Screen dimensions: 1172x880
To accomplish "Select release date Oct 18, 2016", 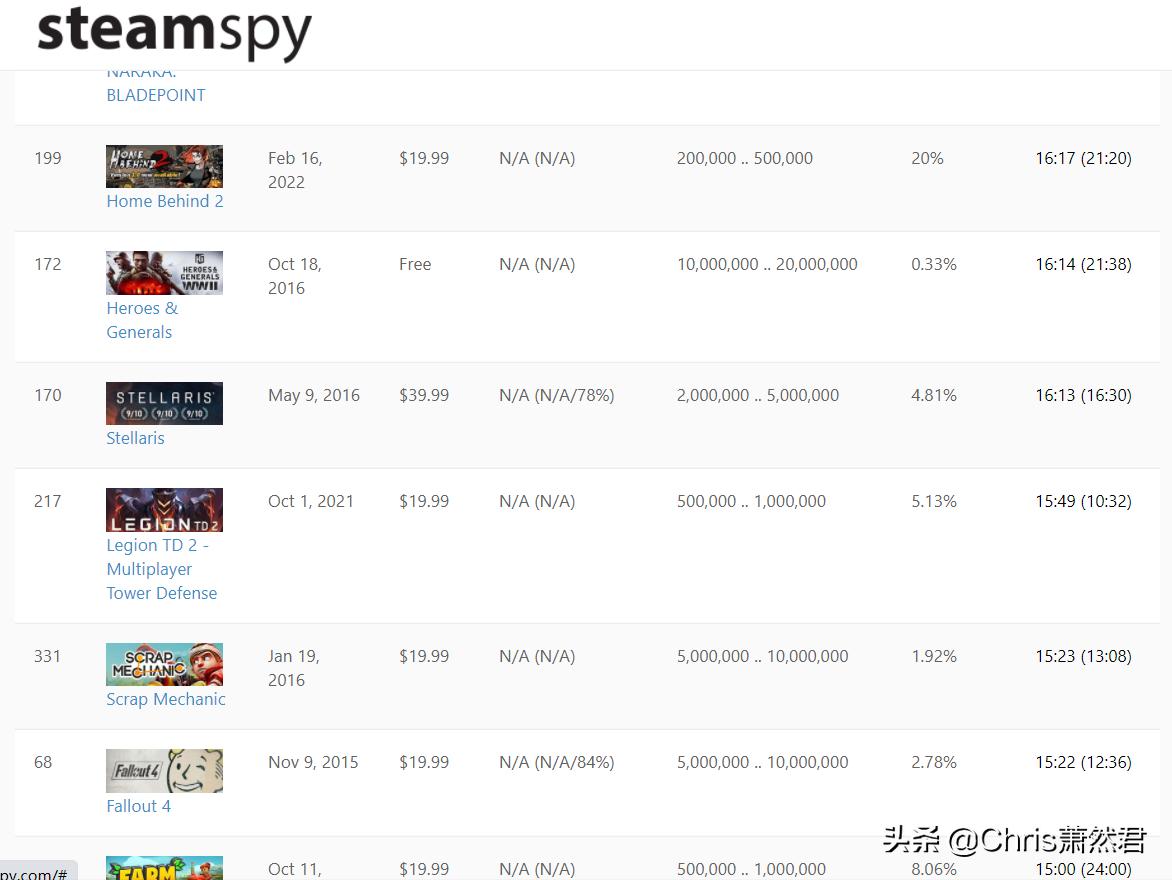I will [x=295, y=277].
